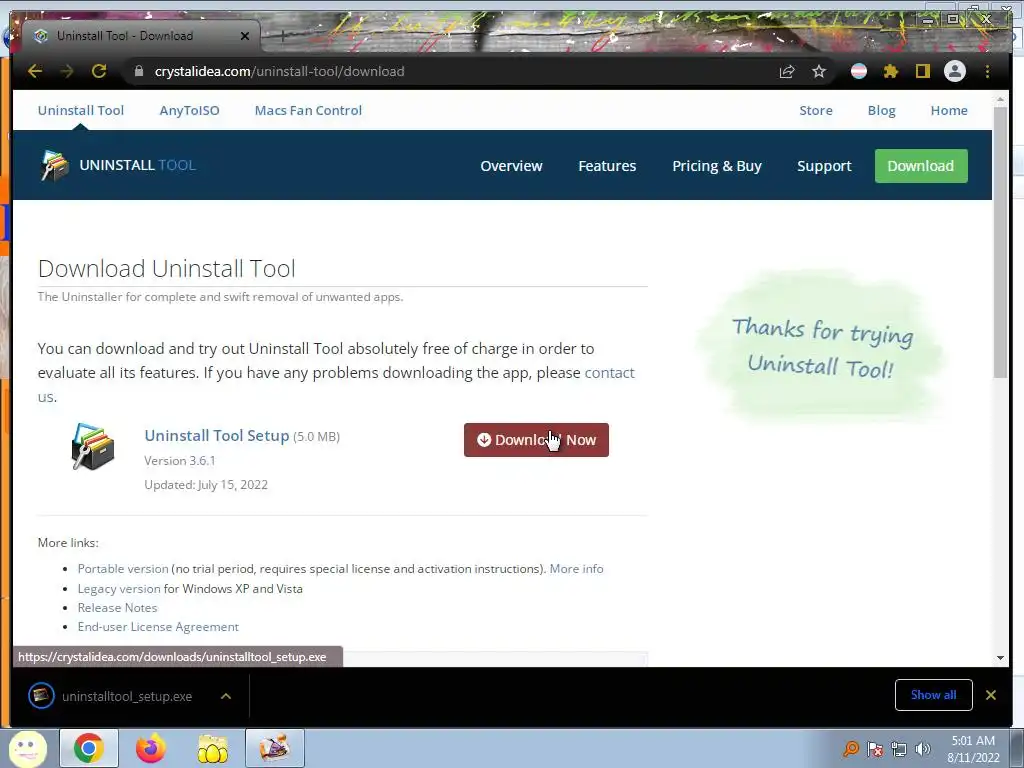Select the Uninstall Tool top product tab
Screen dimensions: 1024x768
(81, 110)
